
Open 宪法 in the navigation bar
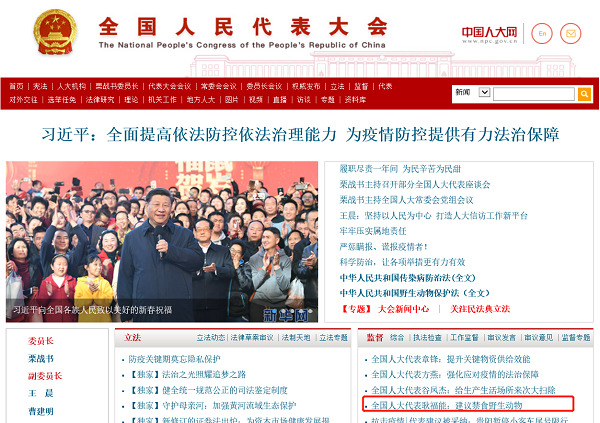(40, 86)
